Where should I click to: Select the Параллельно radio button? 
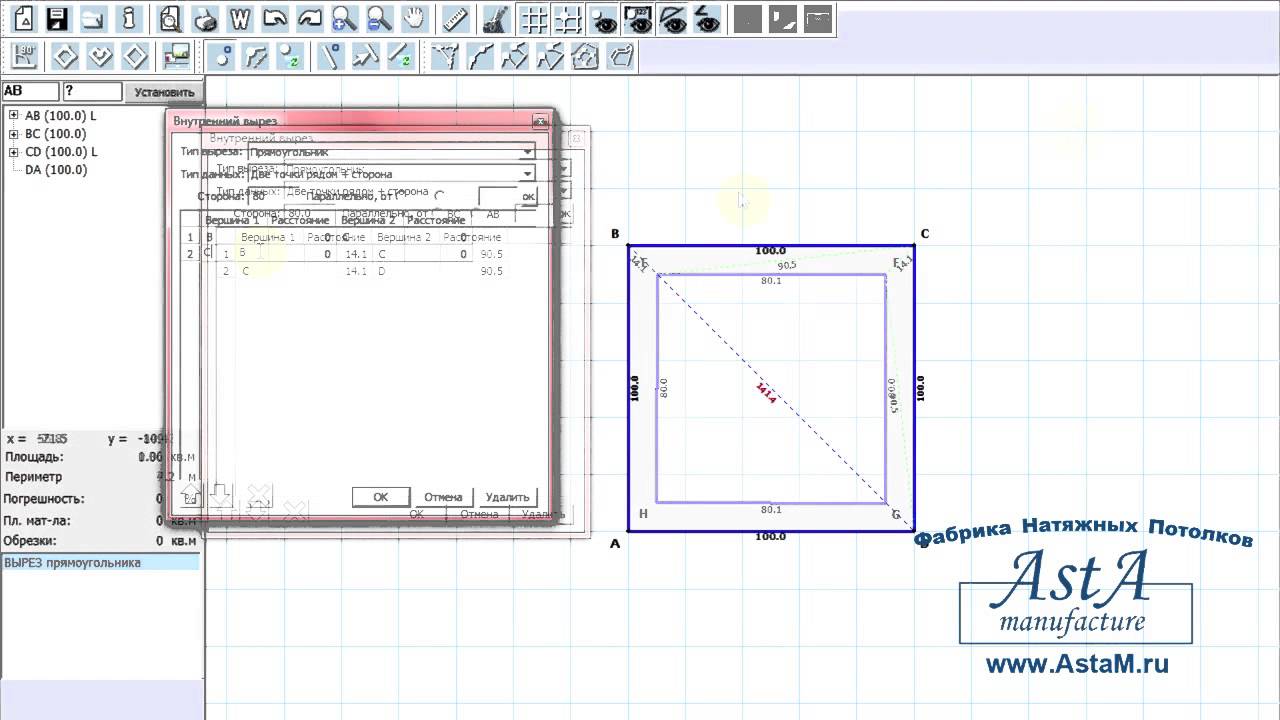440,196
